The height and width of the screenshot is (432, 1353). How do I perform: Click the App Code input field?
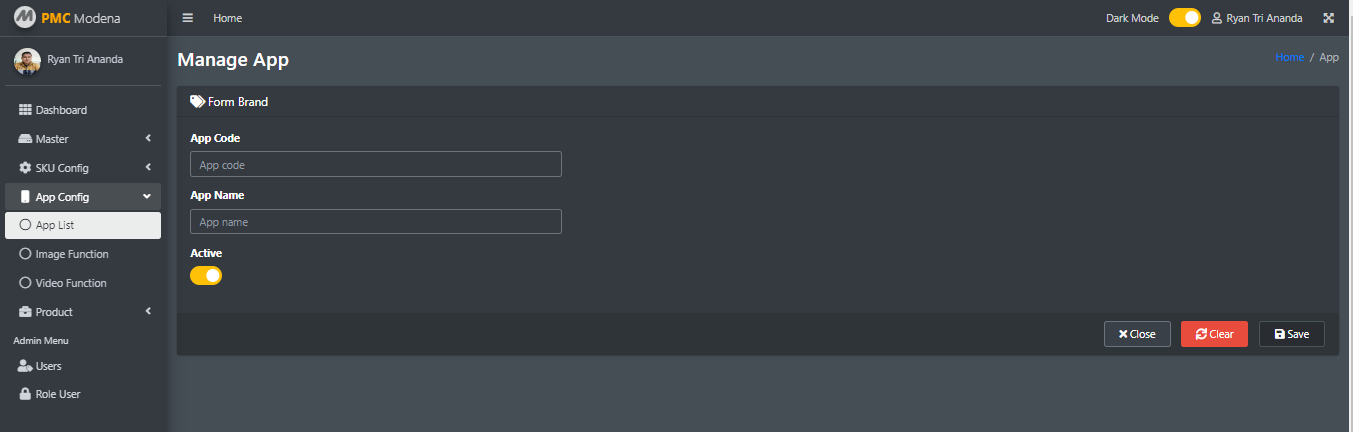pyautogui.click(x=376, y=164)
